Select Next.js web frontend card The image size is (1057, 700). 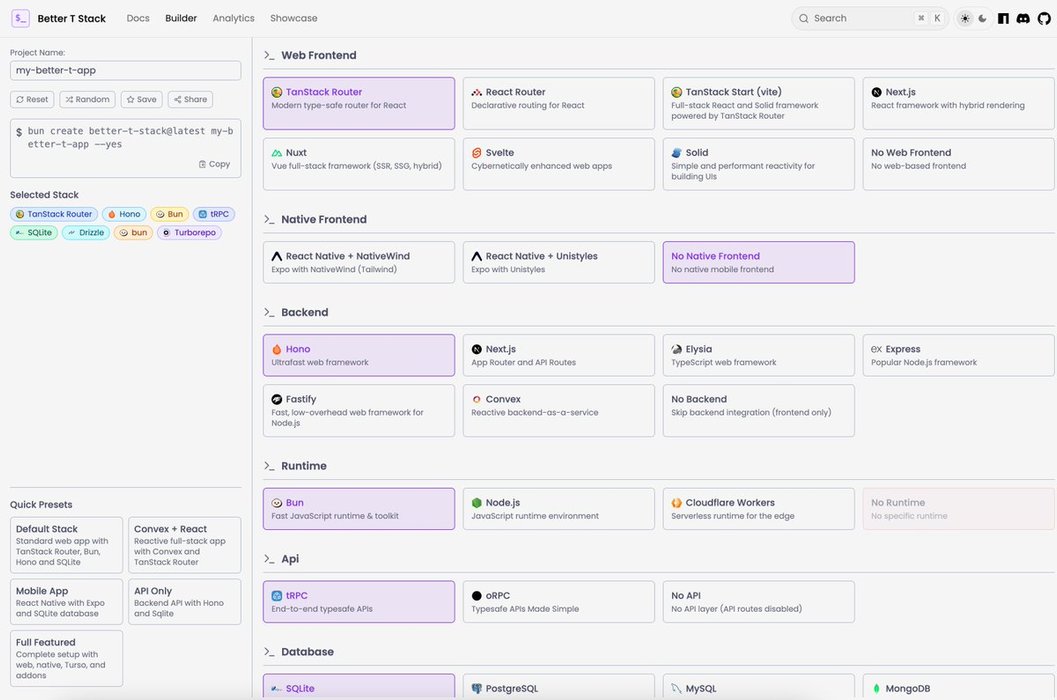pyautogui.click(x=958, y=103)
